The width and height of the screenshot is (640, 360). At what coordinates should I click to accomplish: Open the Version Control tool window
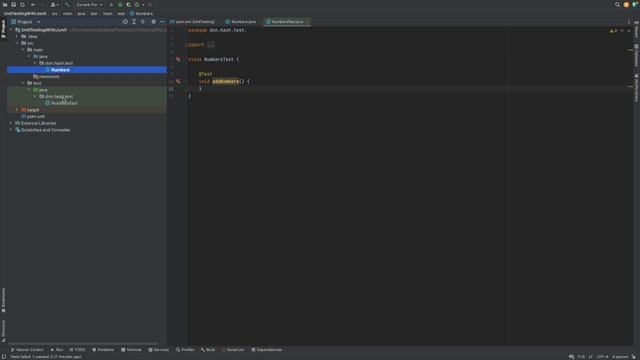[x=27, y=350]
